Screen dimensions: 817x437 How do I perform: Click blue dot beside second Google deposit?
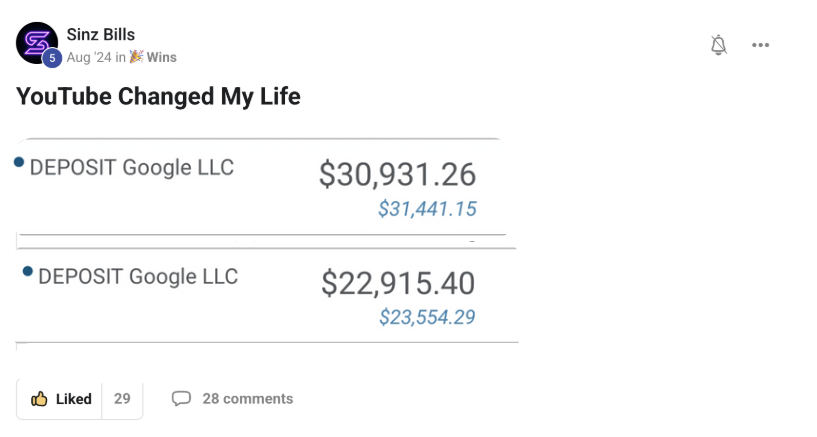coord(27,271)
